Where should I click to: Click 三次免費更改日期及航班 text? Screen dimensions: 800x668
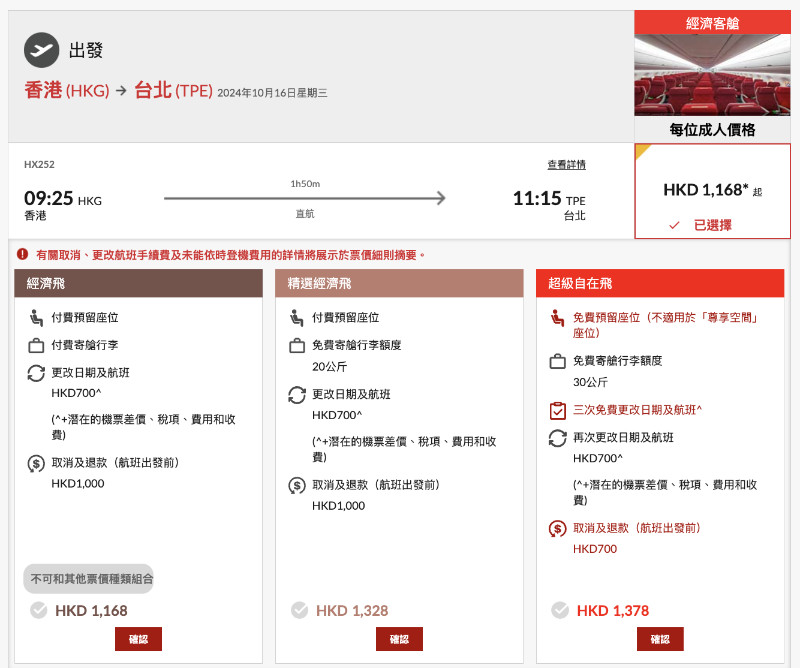click(x=637, y=410)
